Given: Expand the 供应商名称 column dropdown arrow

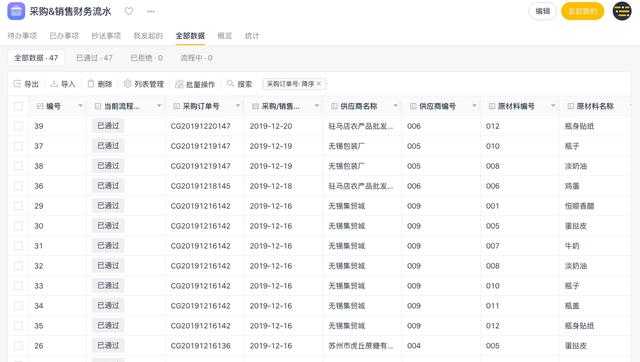Looking at the screenshot, I should pyautogui.click(x=395, y=106).
